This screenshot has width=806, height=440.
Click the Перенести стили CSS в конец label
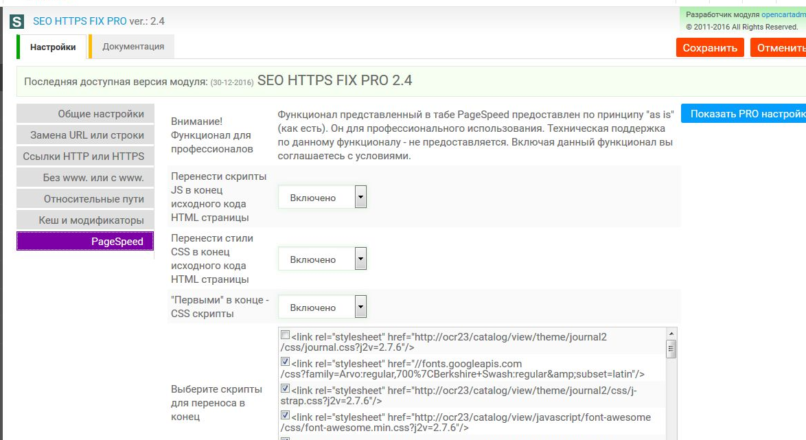pyautogui.click(x=212, y=259)
